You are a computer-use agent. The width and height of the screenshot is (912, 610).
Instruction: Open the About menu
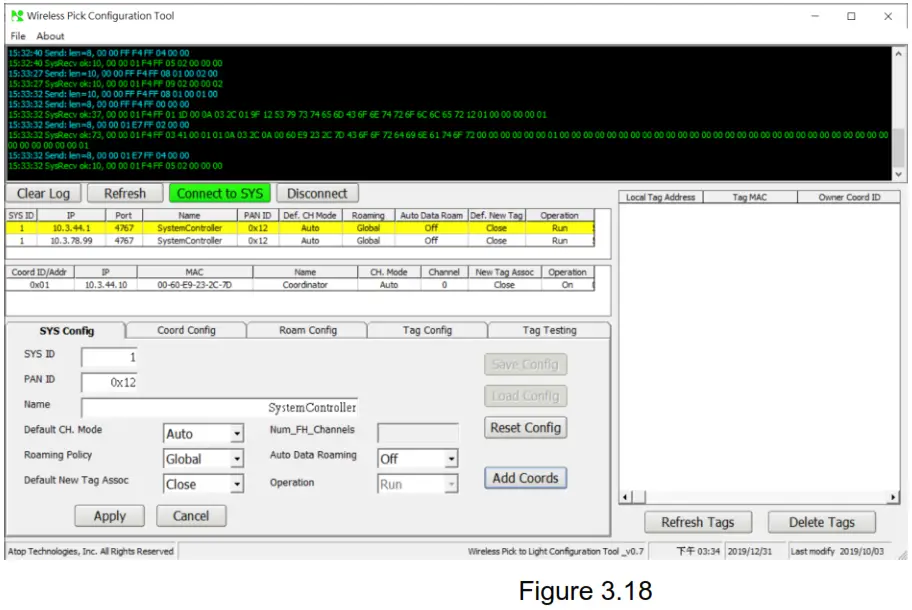[50, 36]
